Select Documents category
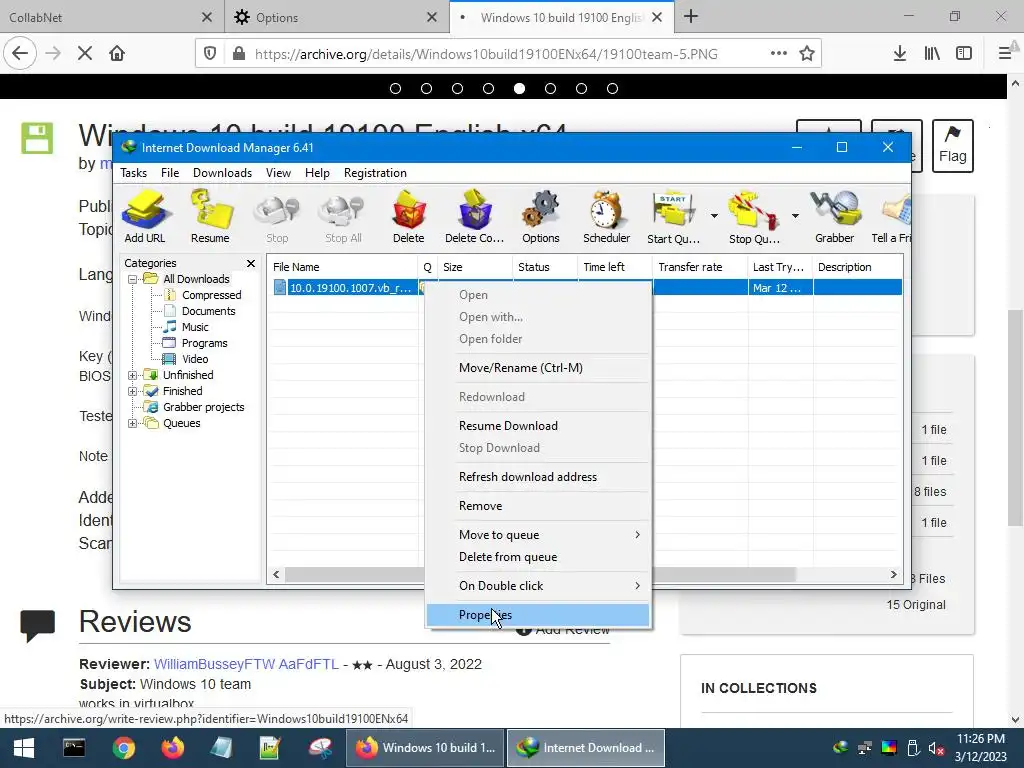Image resolution: width=1024 pixels, height=768 pixels. pos(208,311)
